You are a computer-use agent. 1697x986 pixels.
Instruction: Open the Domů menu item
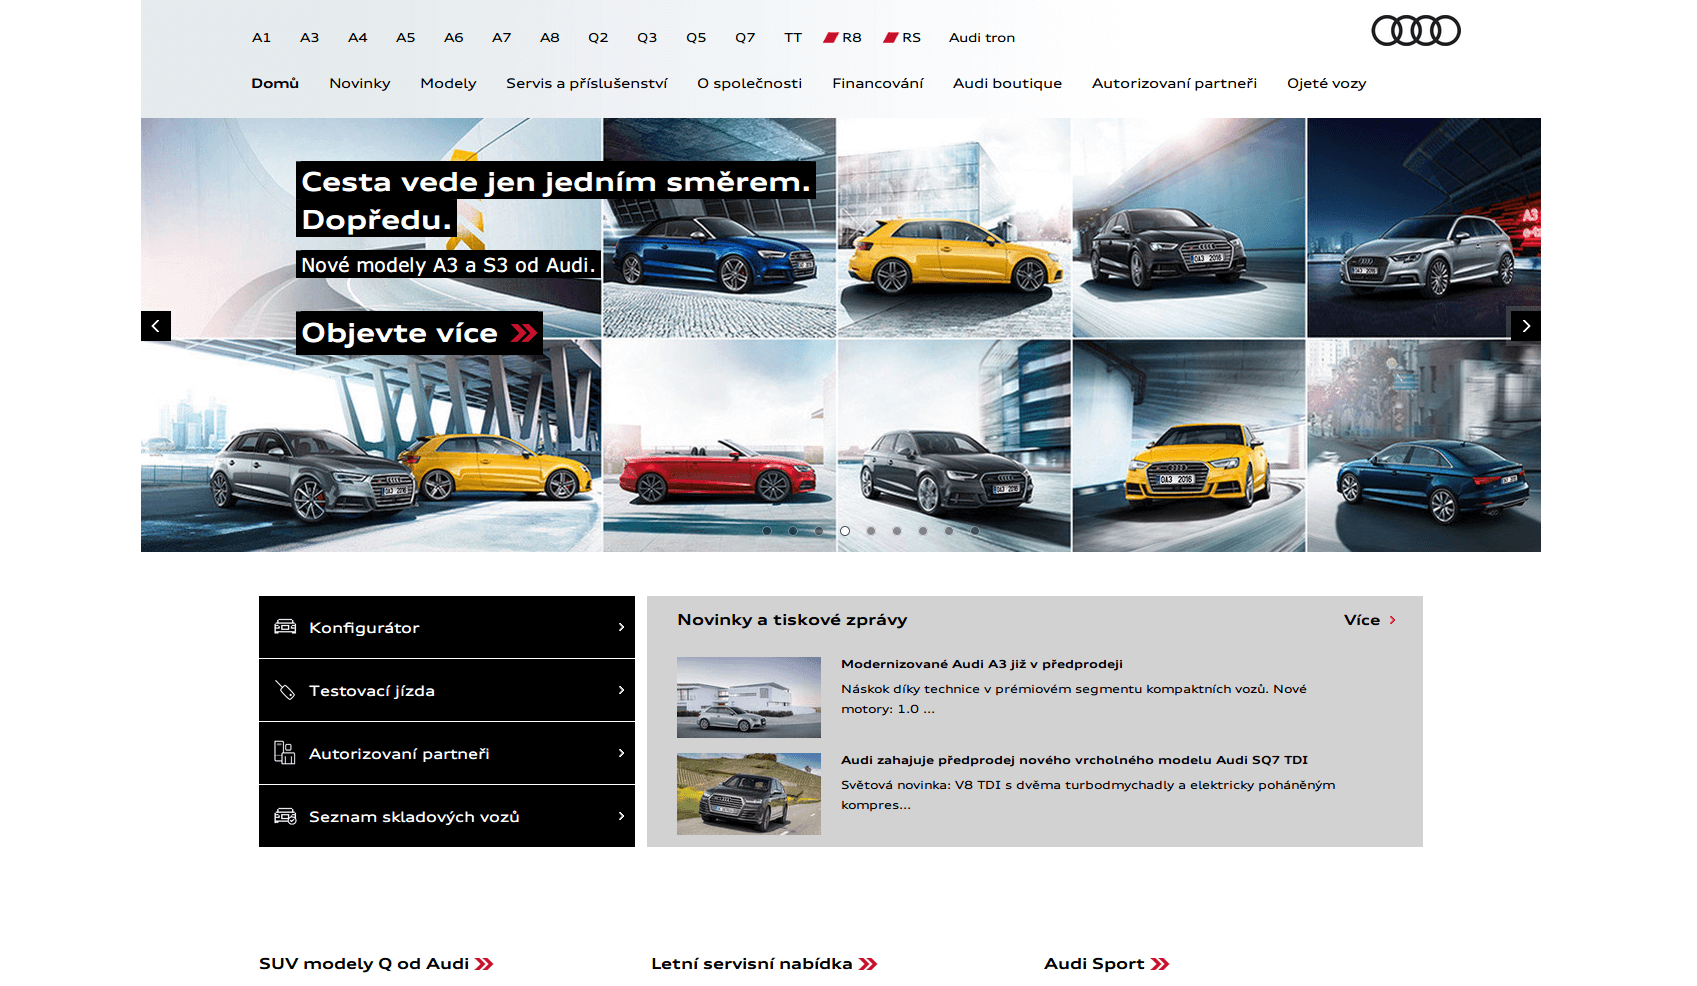275,83
